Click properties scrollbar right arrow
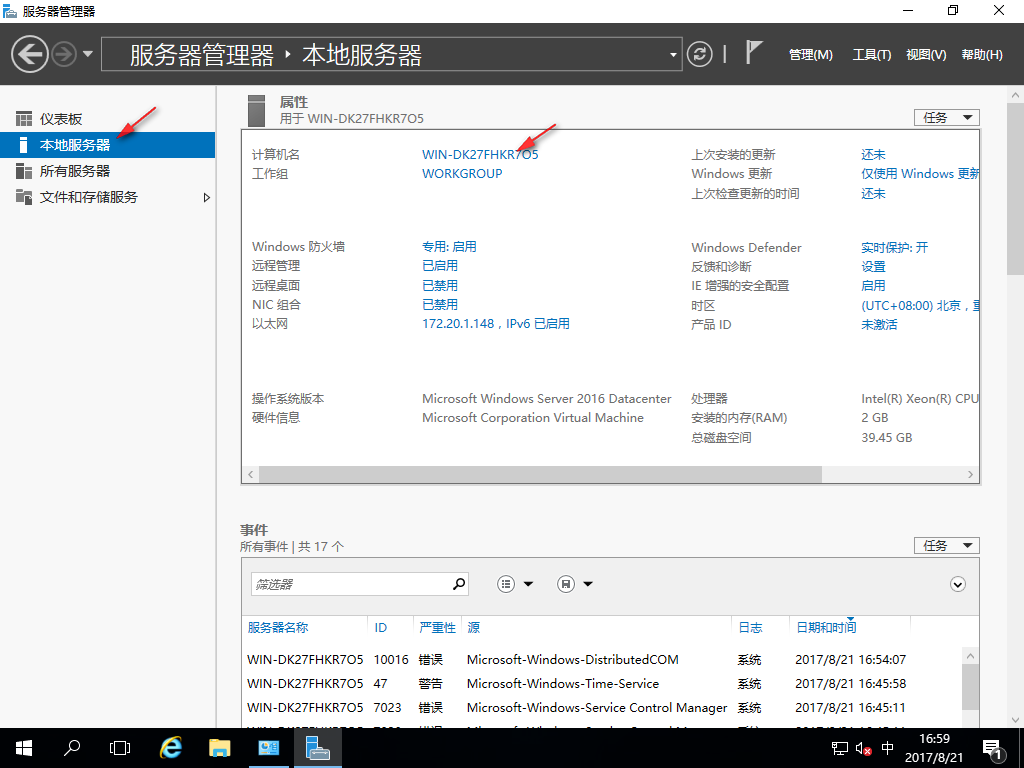This screenshot has width=1024, height=768. coord(970,474)
